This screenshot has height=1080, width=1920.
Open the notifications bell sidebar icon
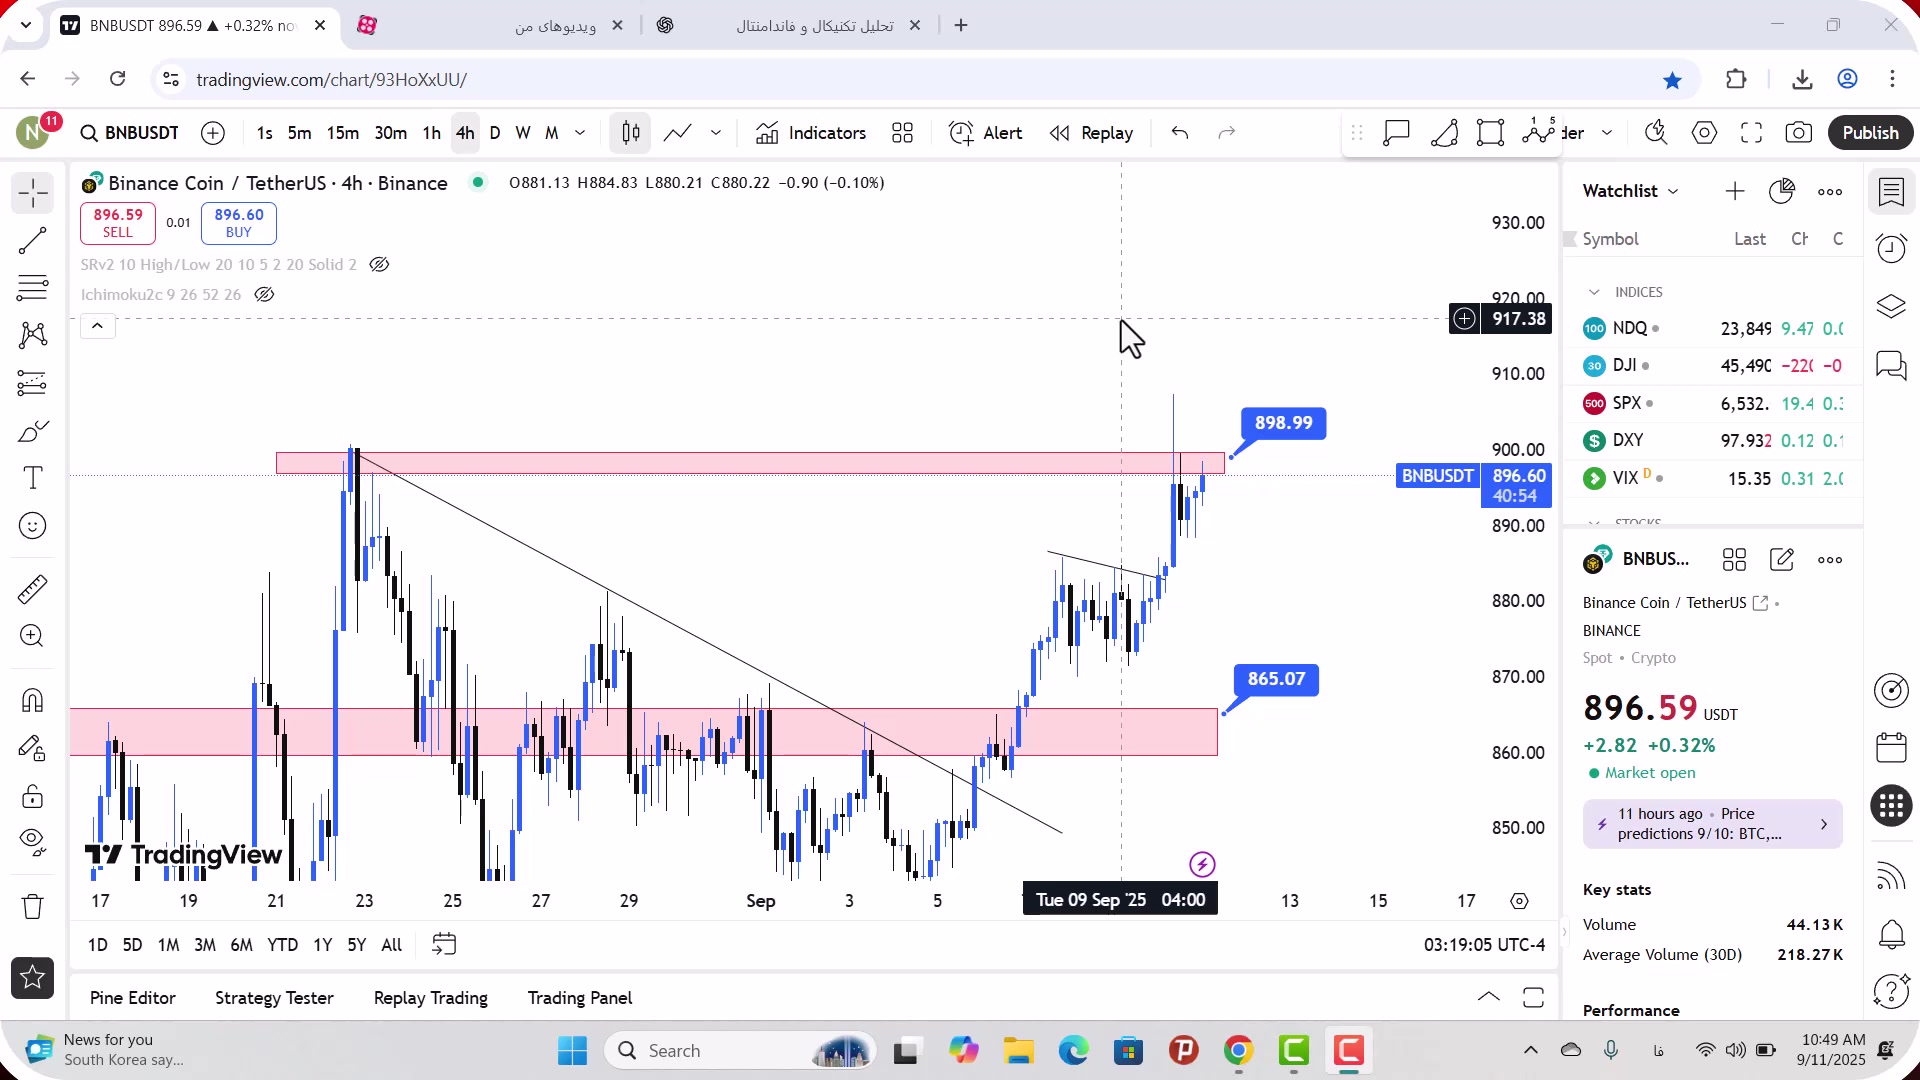(1891, 935)
